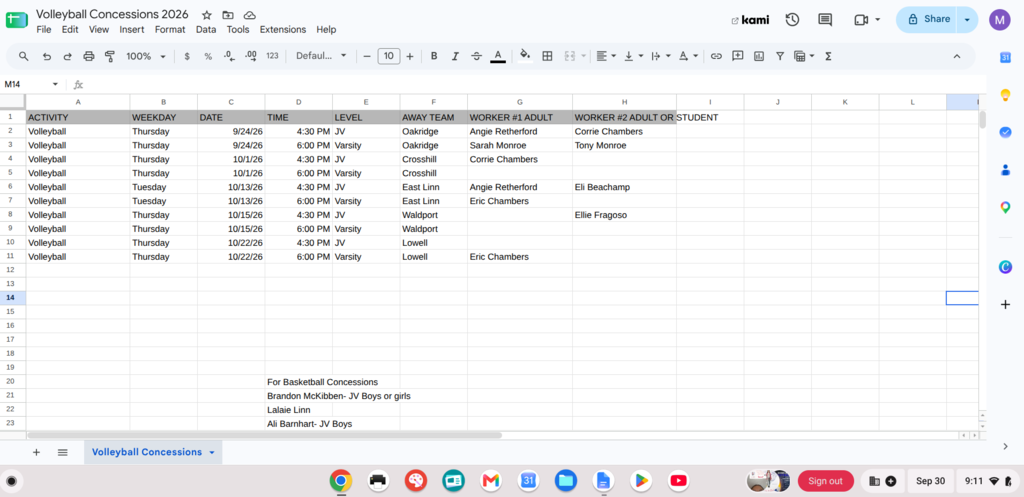View cloud document status
The height and width of the screenshot is (497, 1024).
tap(249, 14)
